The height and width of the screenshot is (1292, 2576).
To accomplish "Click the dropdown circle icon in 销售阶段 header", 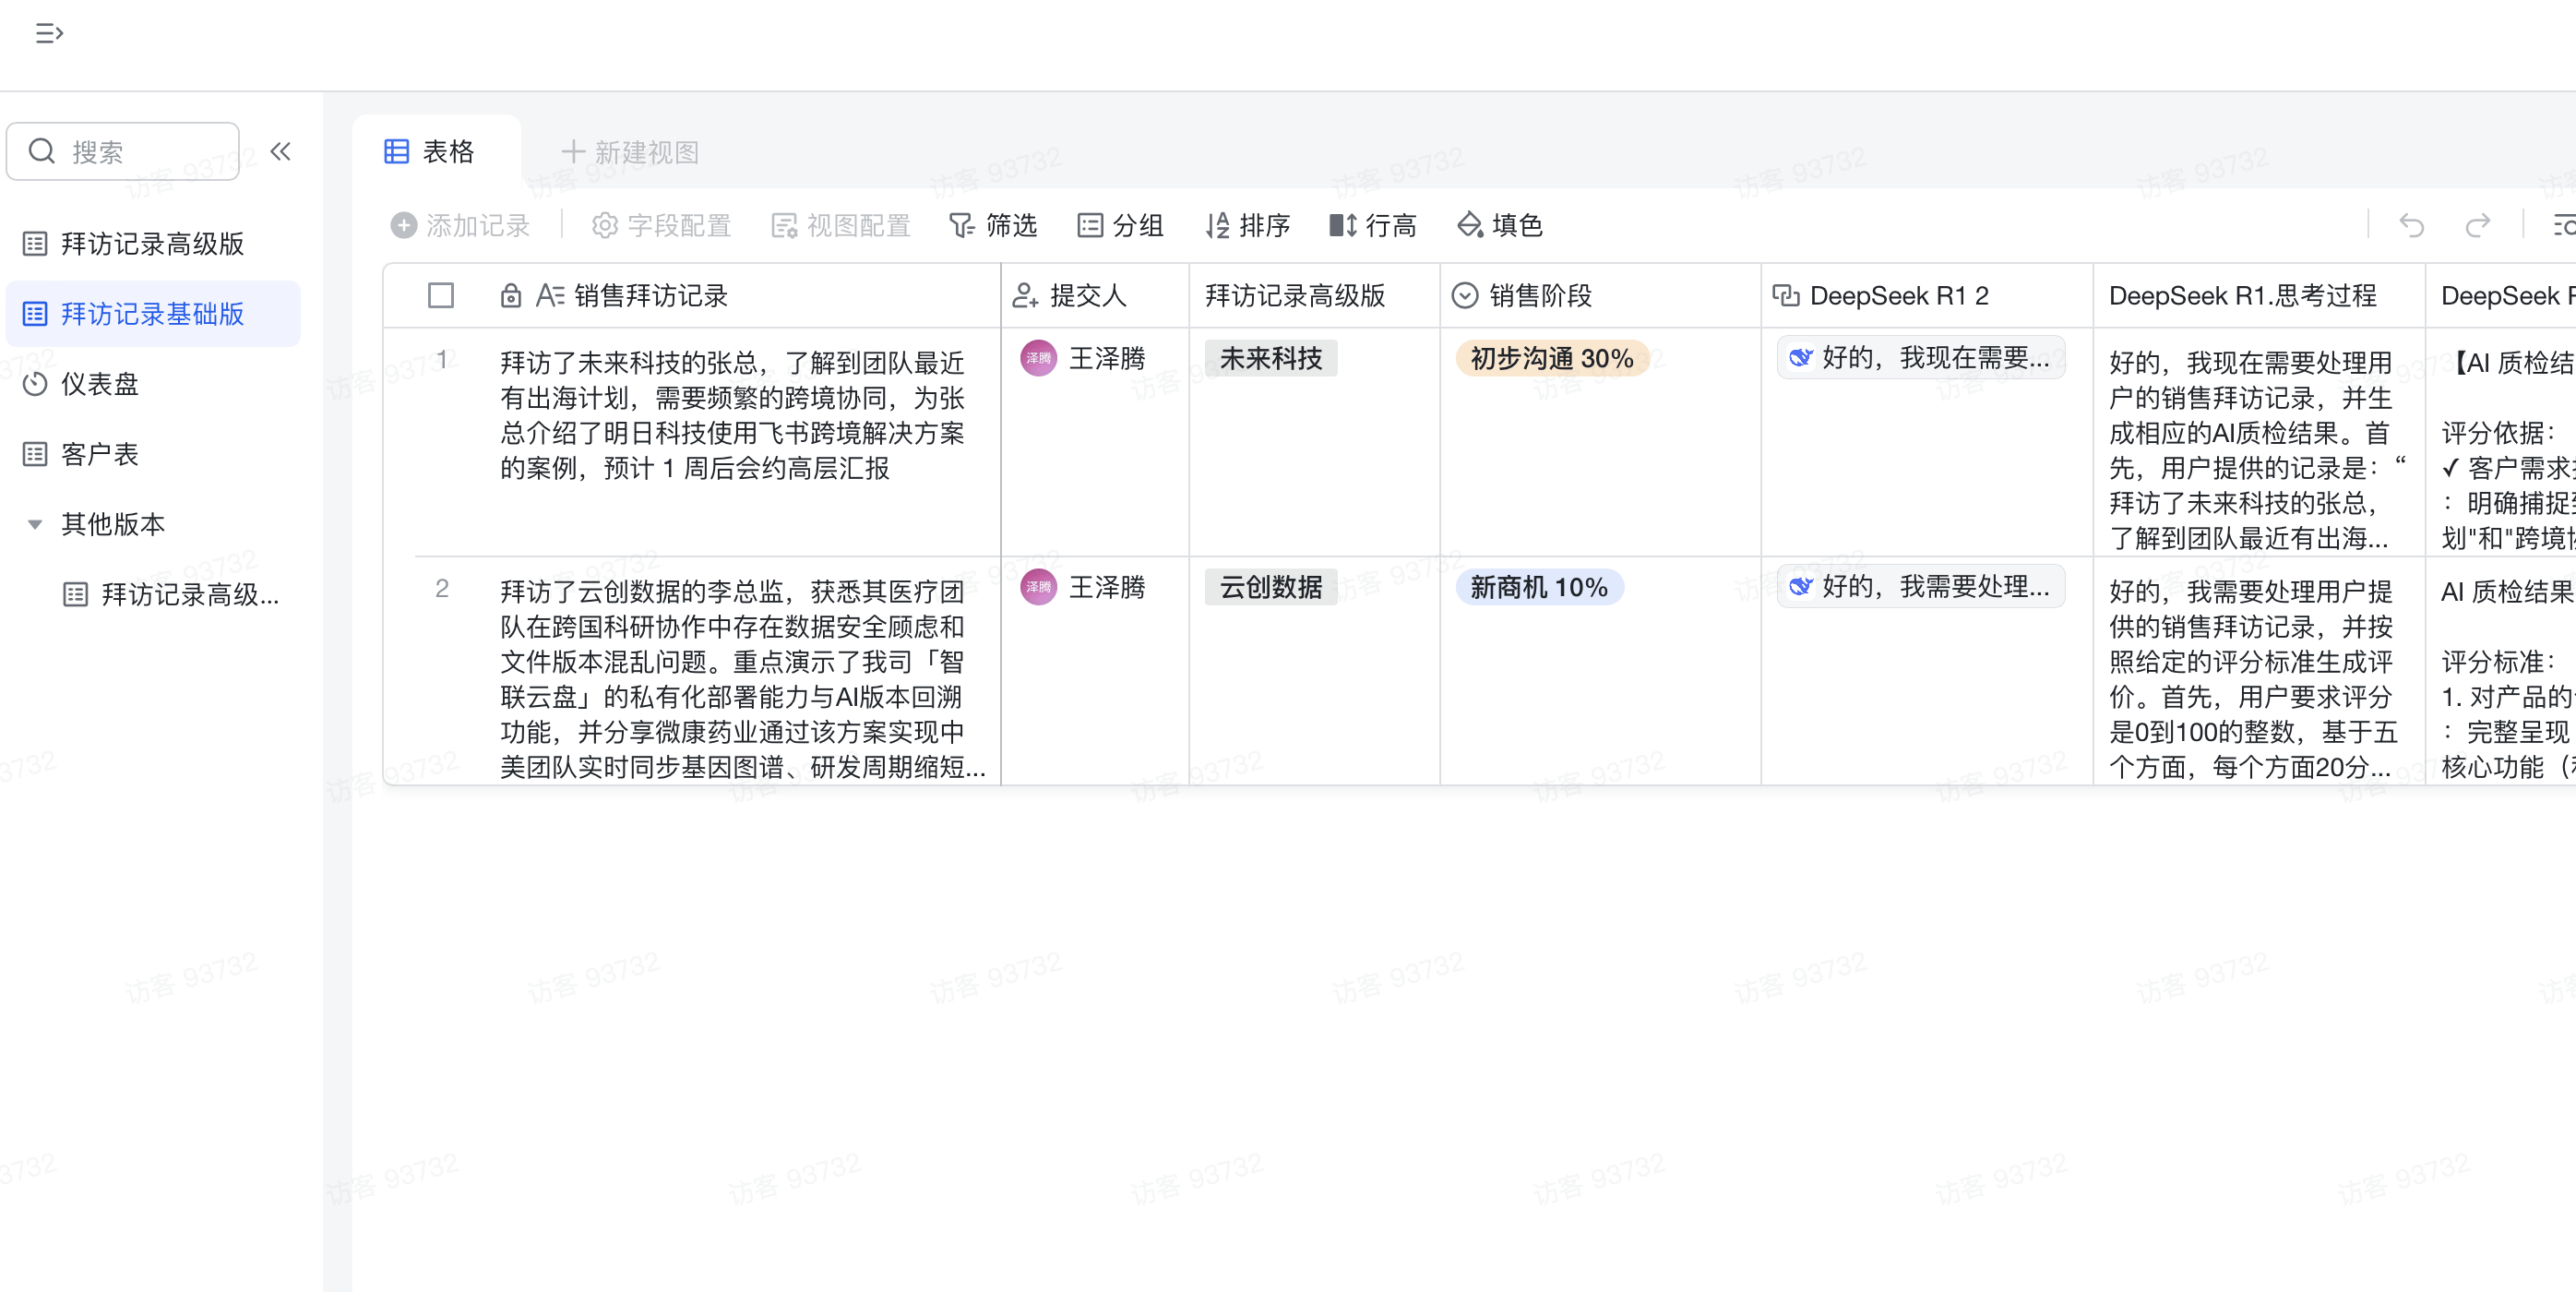I will pos(1465,296).
